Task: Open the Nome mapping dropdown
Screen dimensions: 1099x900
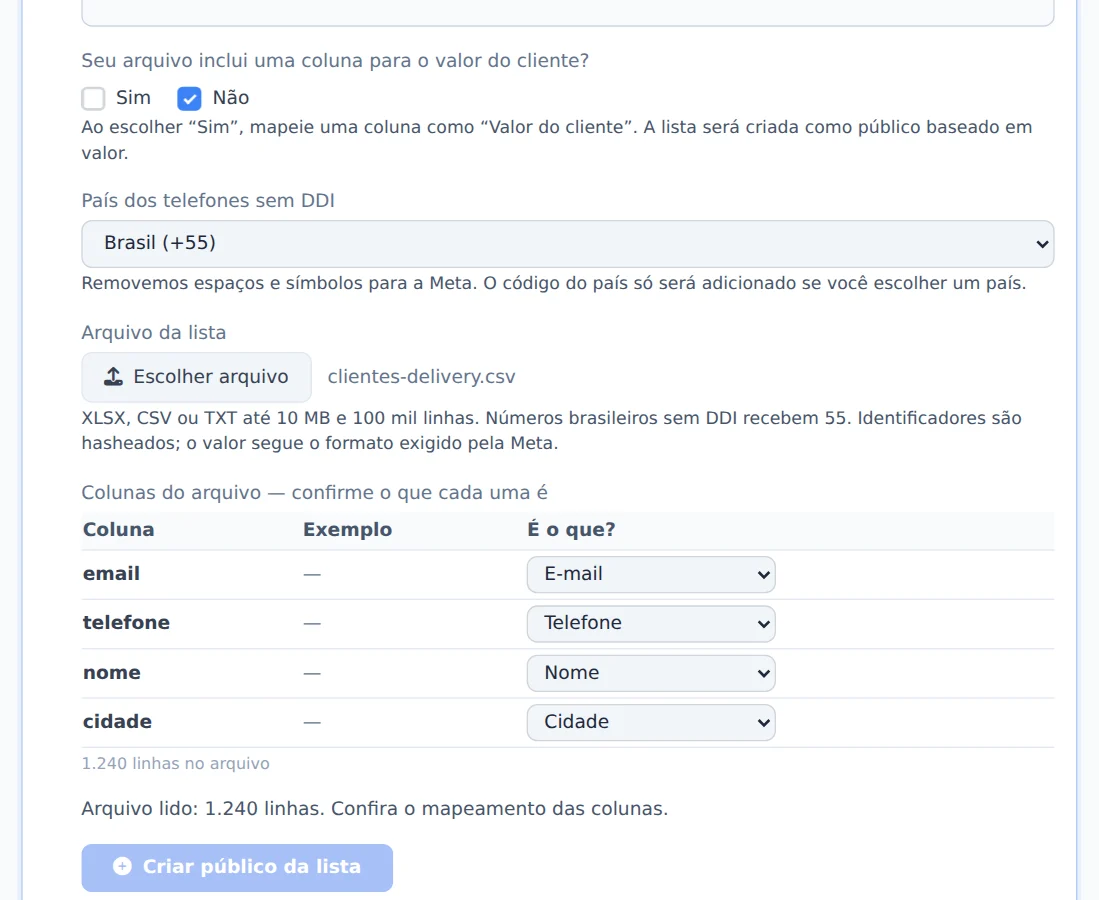Action: tap(651, 673)
